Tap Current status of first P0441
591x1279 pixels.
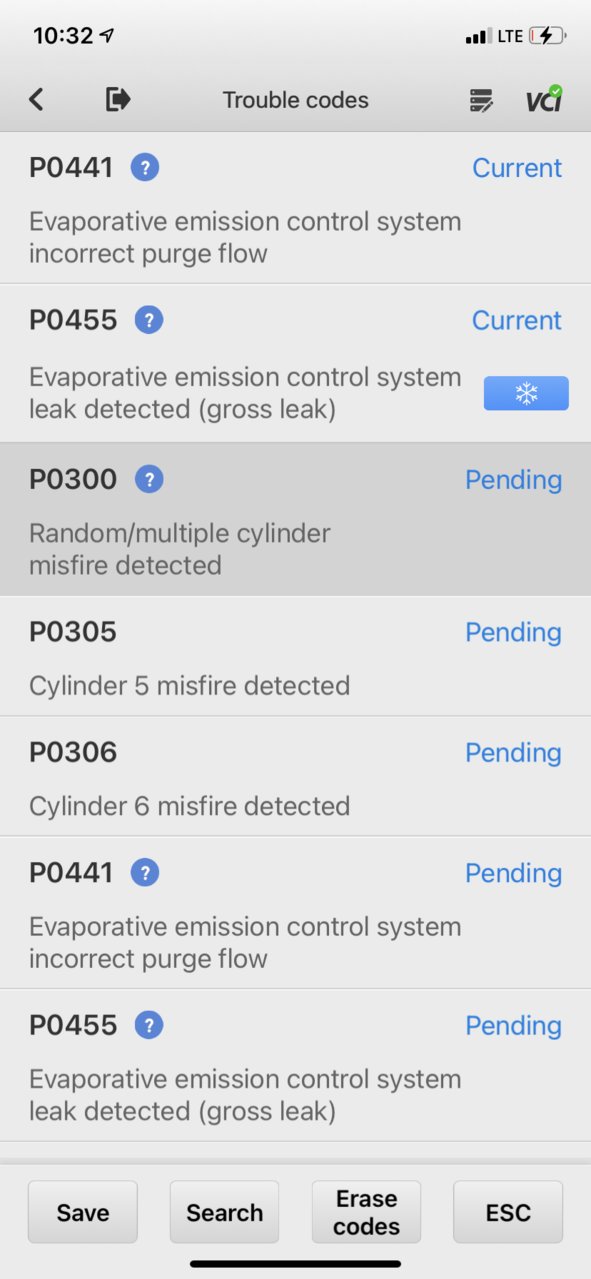point(517,168)
